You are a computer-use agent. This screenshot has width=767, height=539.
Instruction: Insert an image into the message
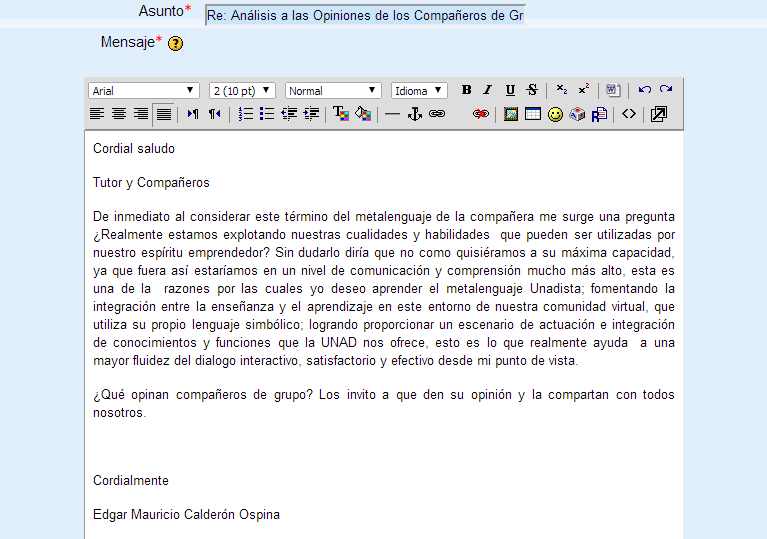pos(511,114)
